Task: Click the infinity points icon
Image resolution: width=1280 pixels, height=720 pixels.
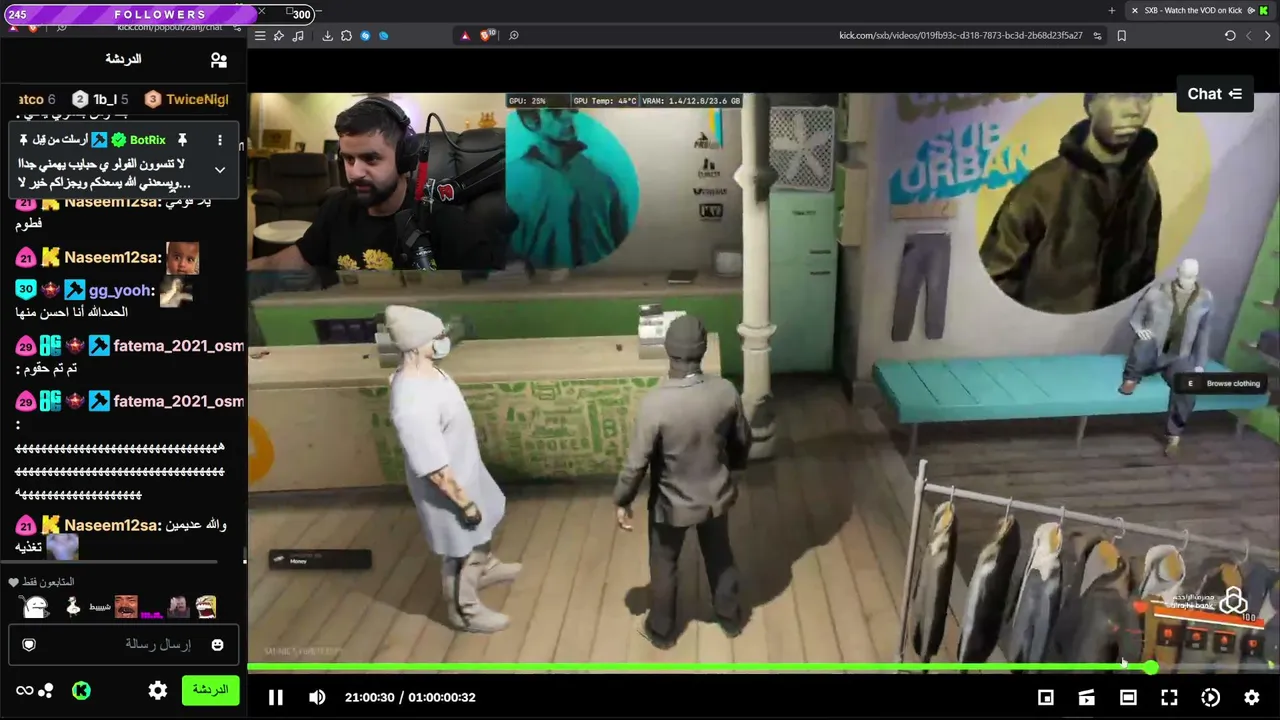Action: coord(24,690)
